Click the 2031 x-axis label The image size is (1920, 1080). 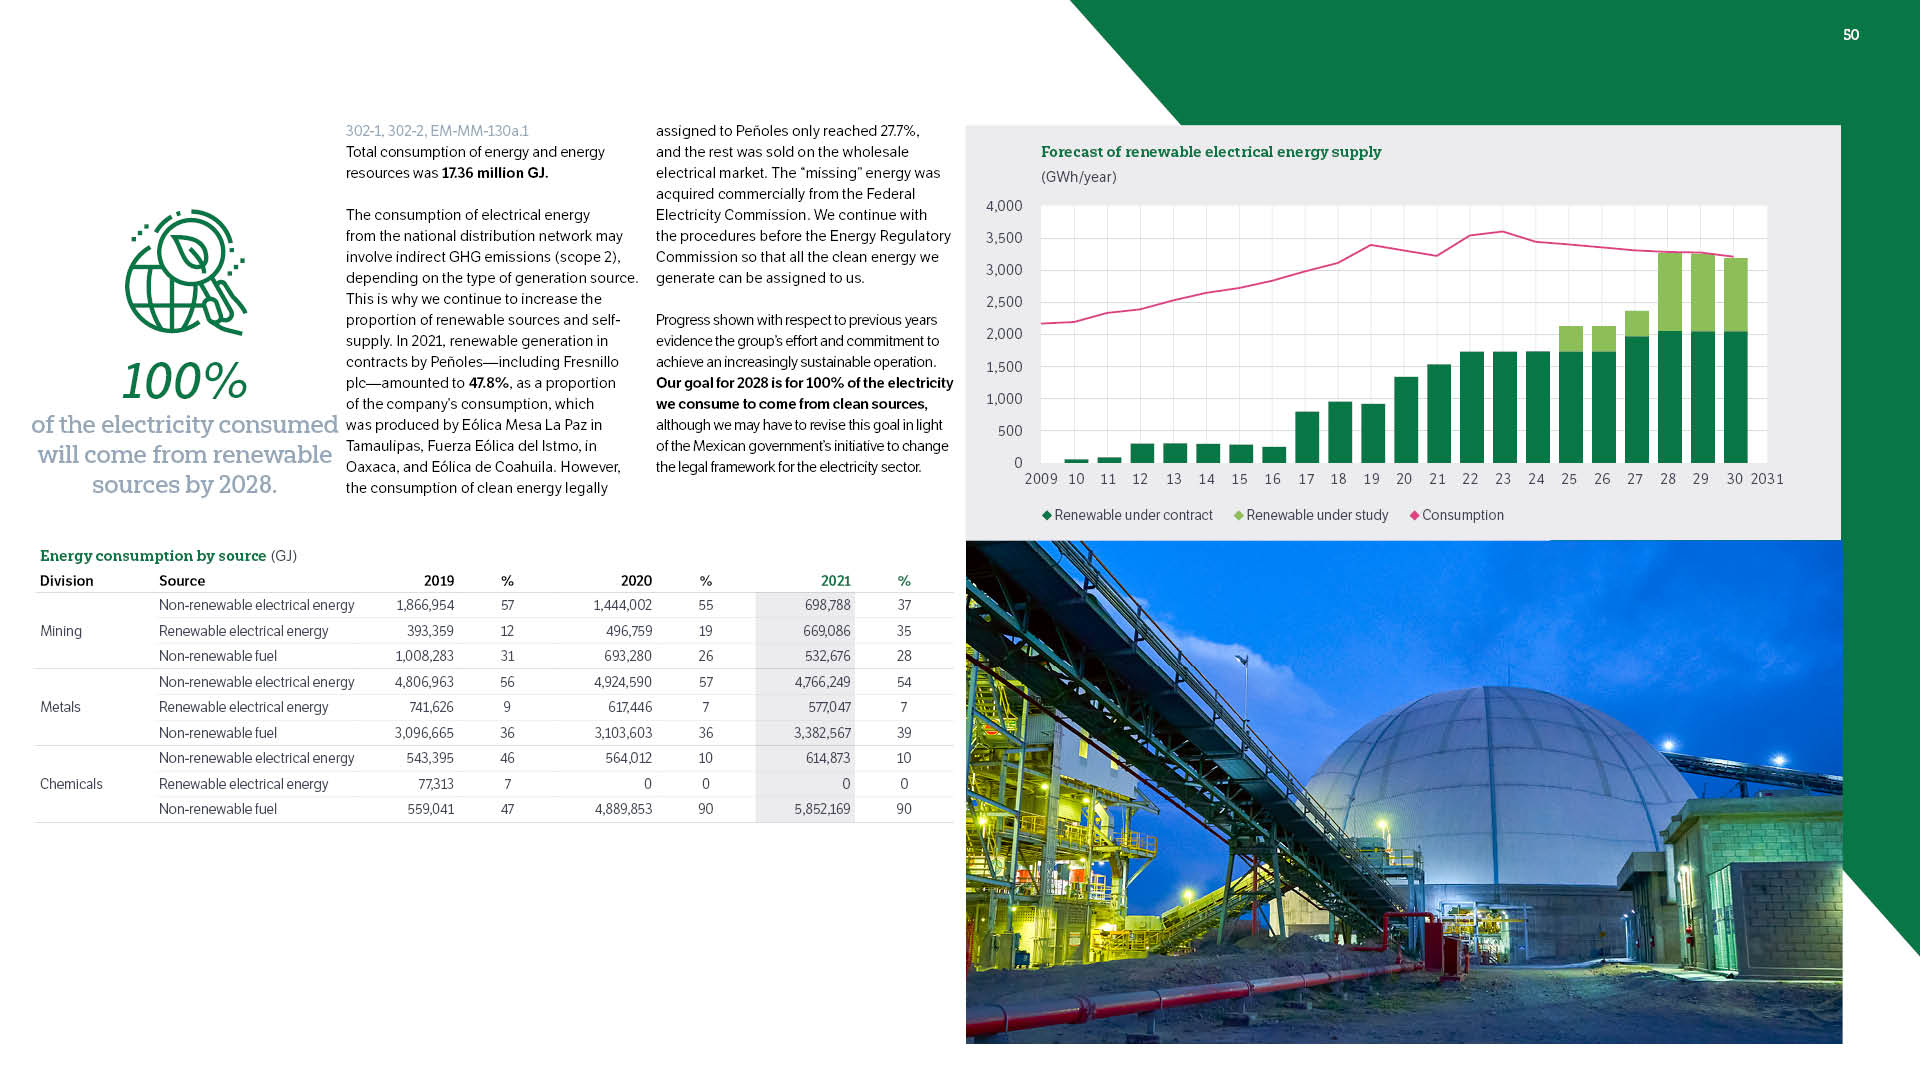pos(1767,479)
